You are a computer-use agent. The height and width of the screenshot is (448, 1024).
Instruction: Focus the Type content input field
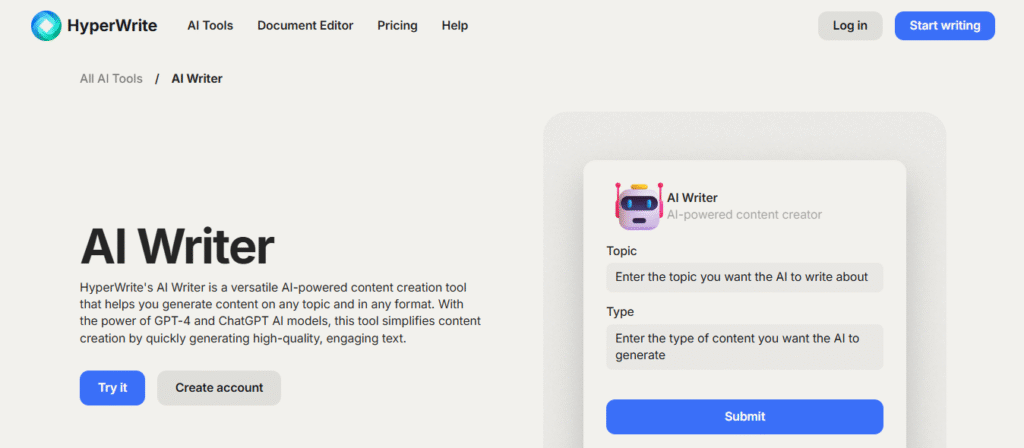click(x=744, y=346)
